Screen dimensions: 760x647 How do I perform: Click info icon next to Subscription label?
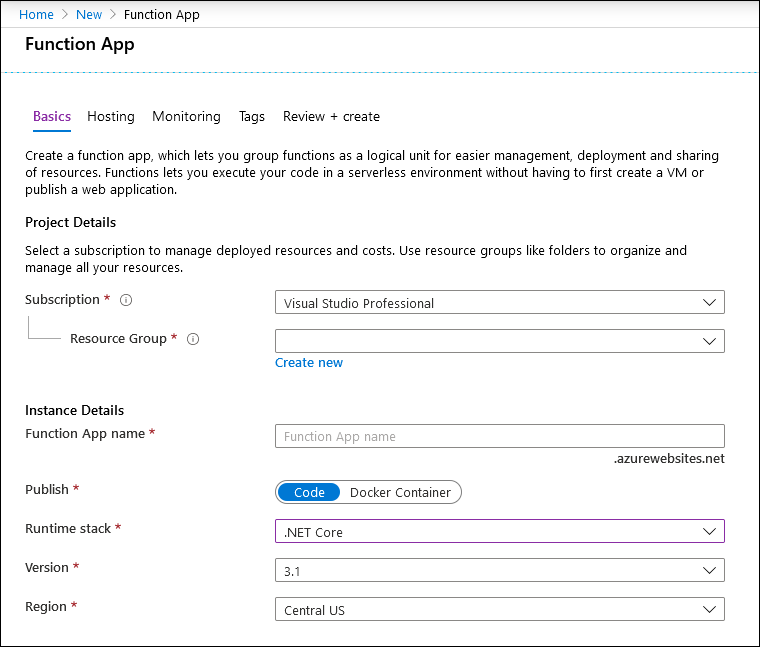click(x=127, y=300)
